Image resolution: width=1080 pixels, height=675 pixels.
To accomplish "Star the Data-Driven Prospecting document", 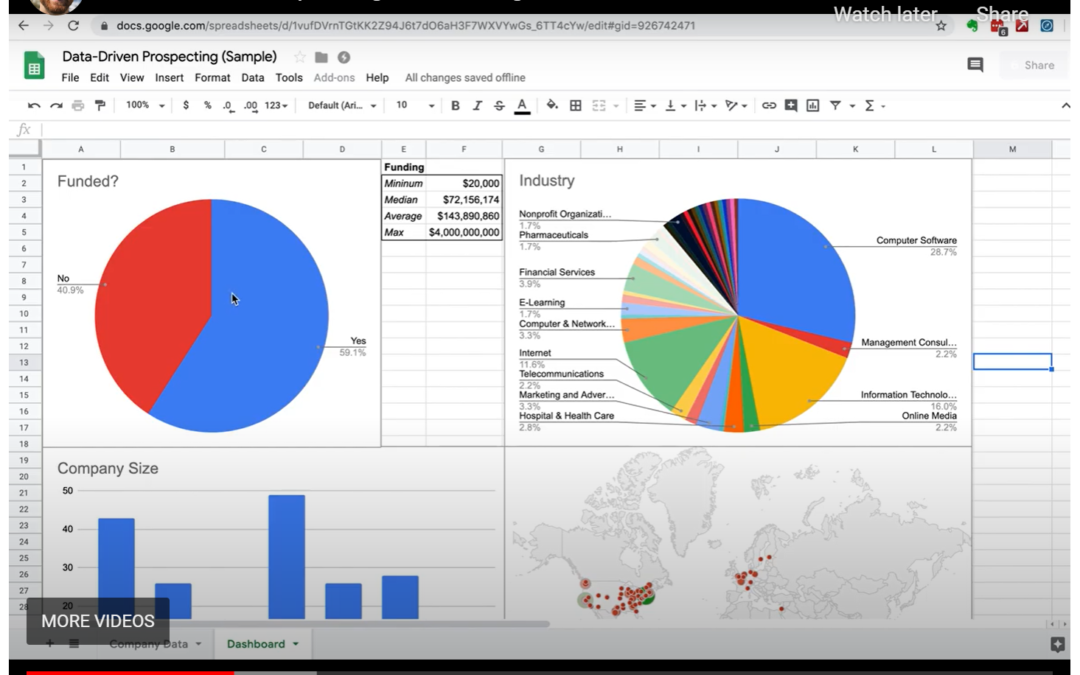I will tap(299, 57).
